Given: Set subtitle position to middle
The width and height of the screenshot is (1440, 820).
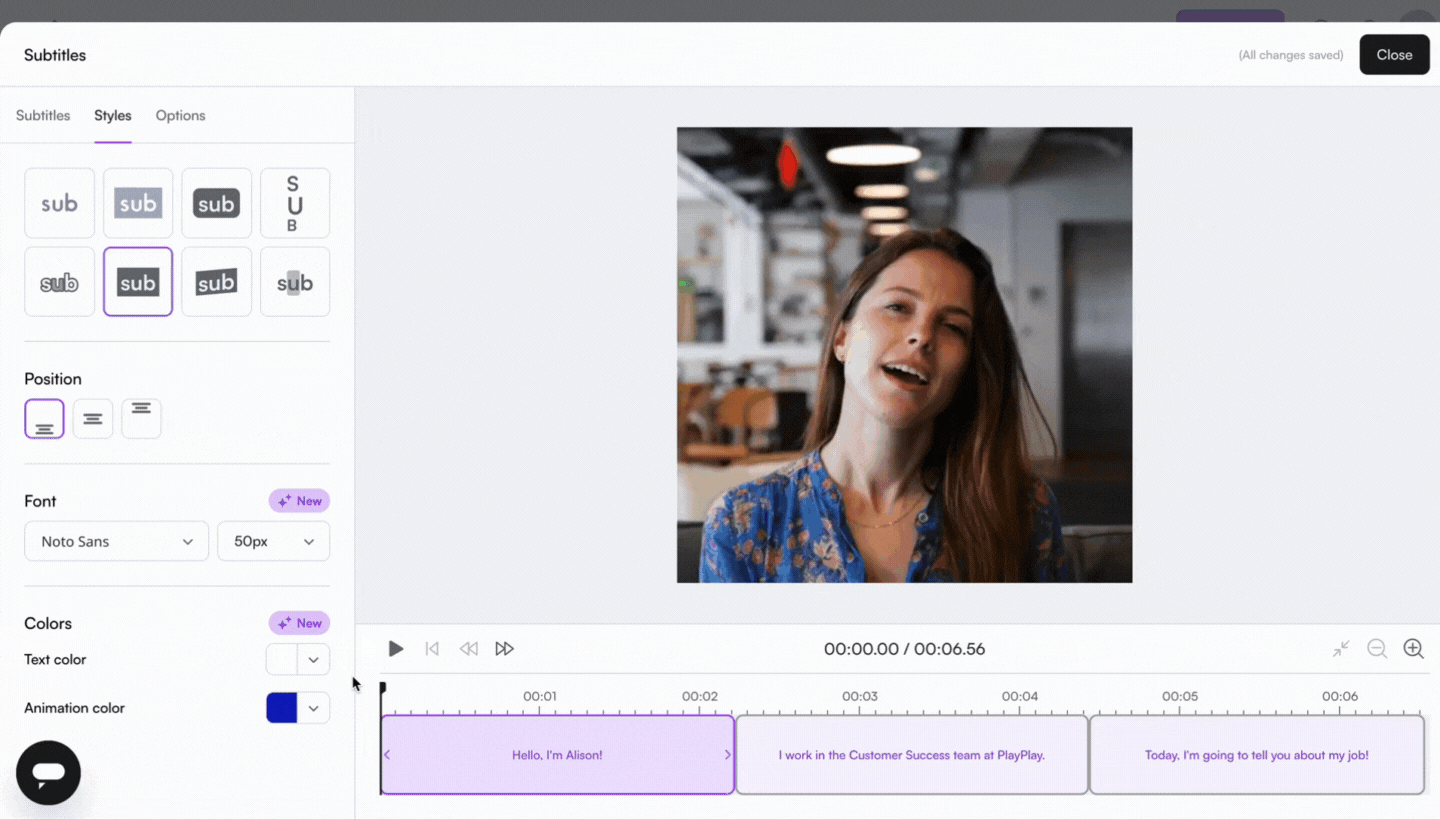Looking at the screenshot, I should click(x=93, y=419).
